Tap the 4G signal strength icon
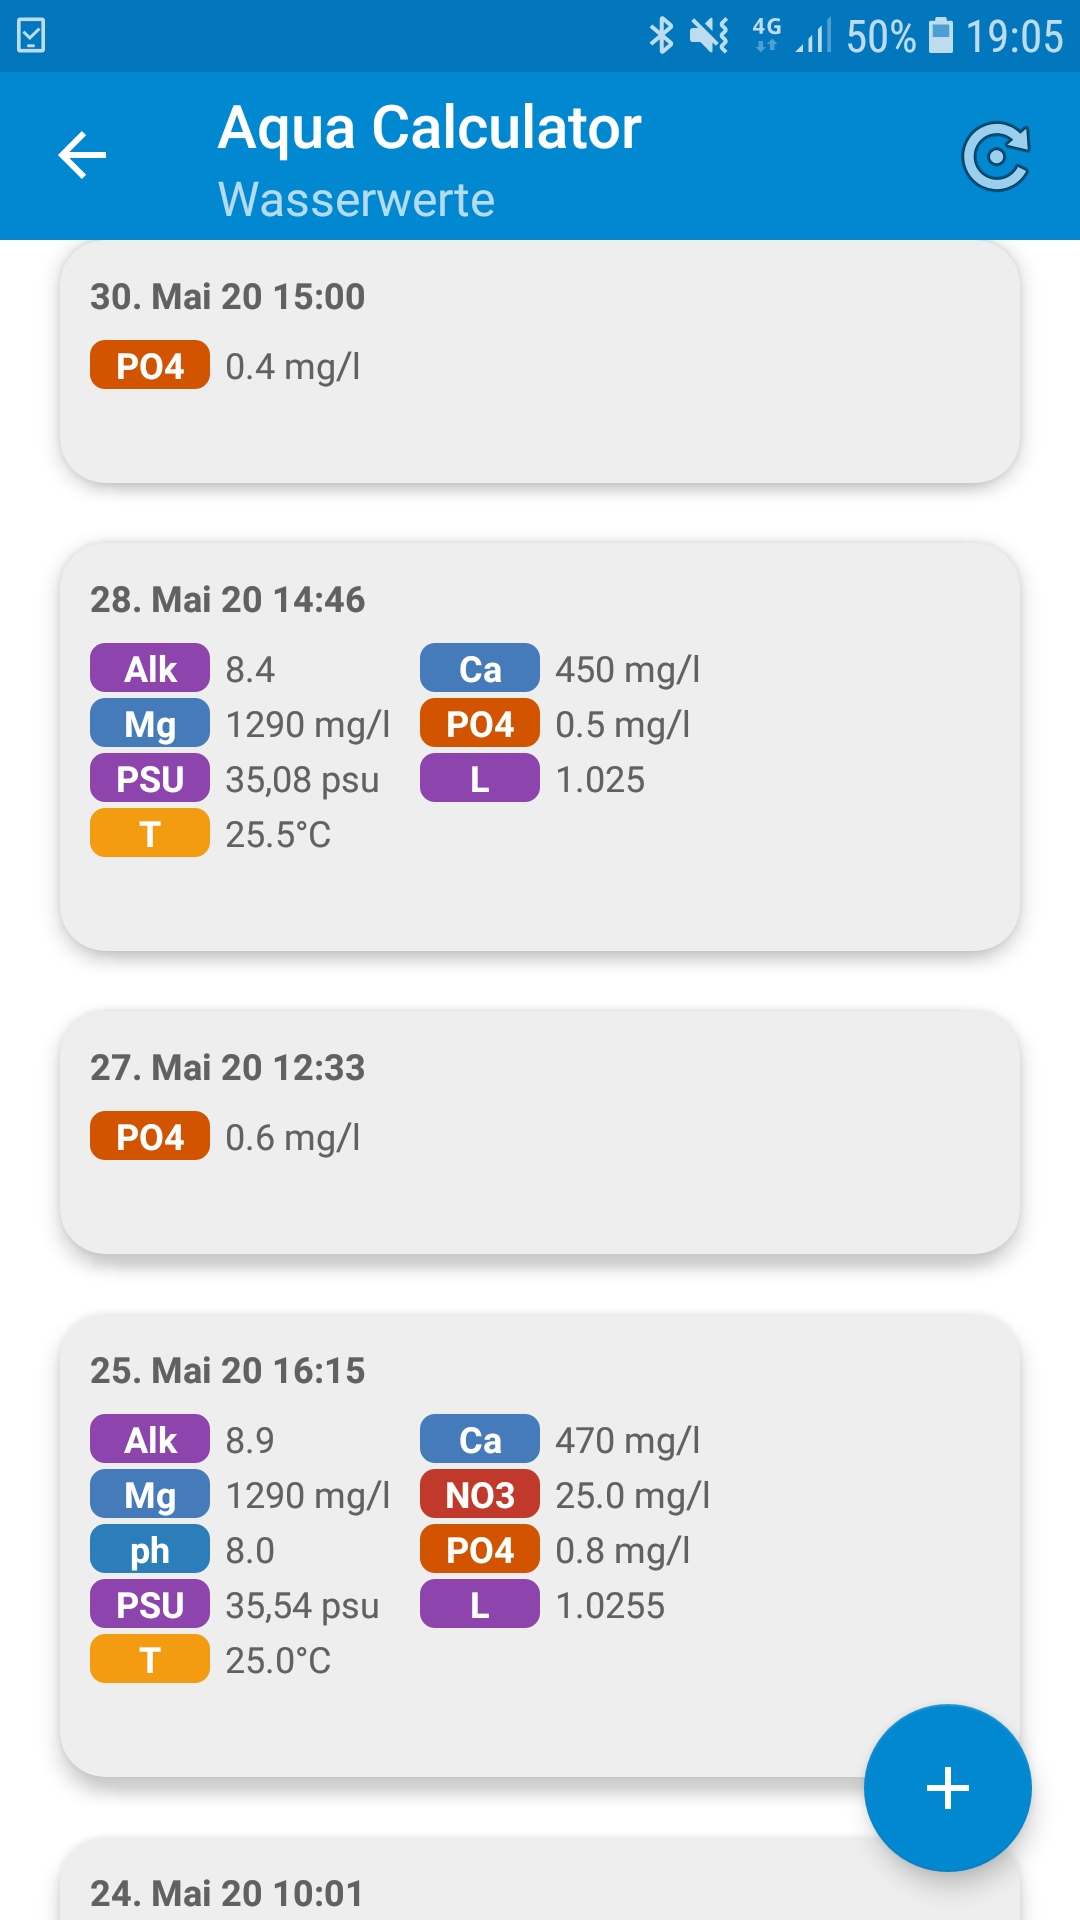1080x1920 pixels. point(792,36)
